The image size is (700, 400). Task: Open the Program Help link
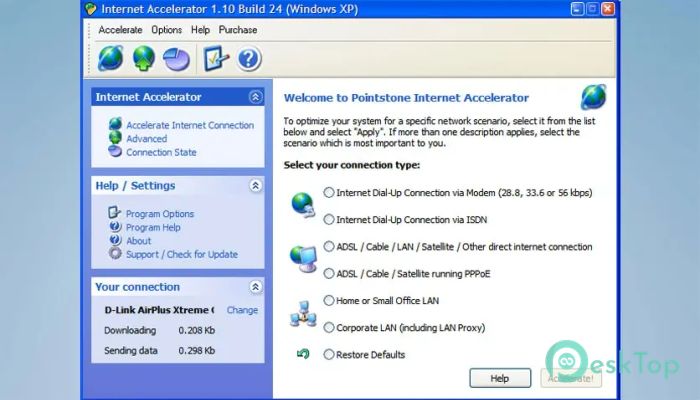click(x=153, y=227)
